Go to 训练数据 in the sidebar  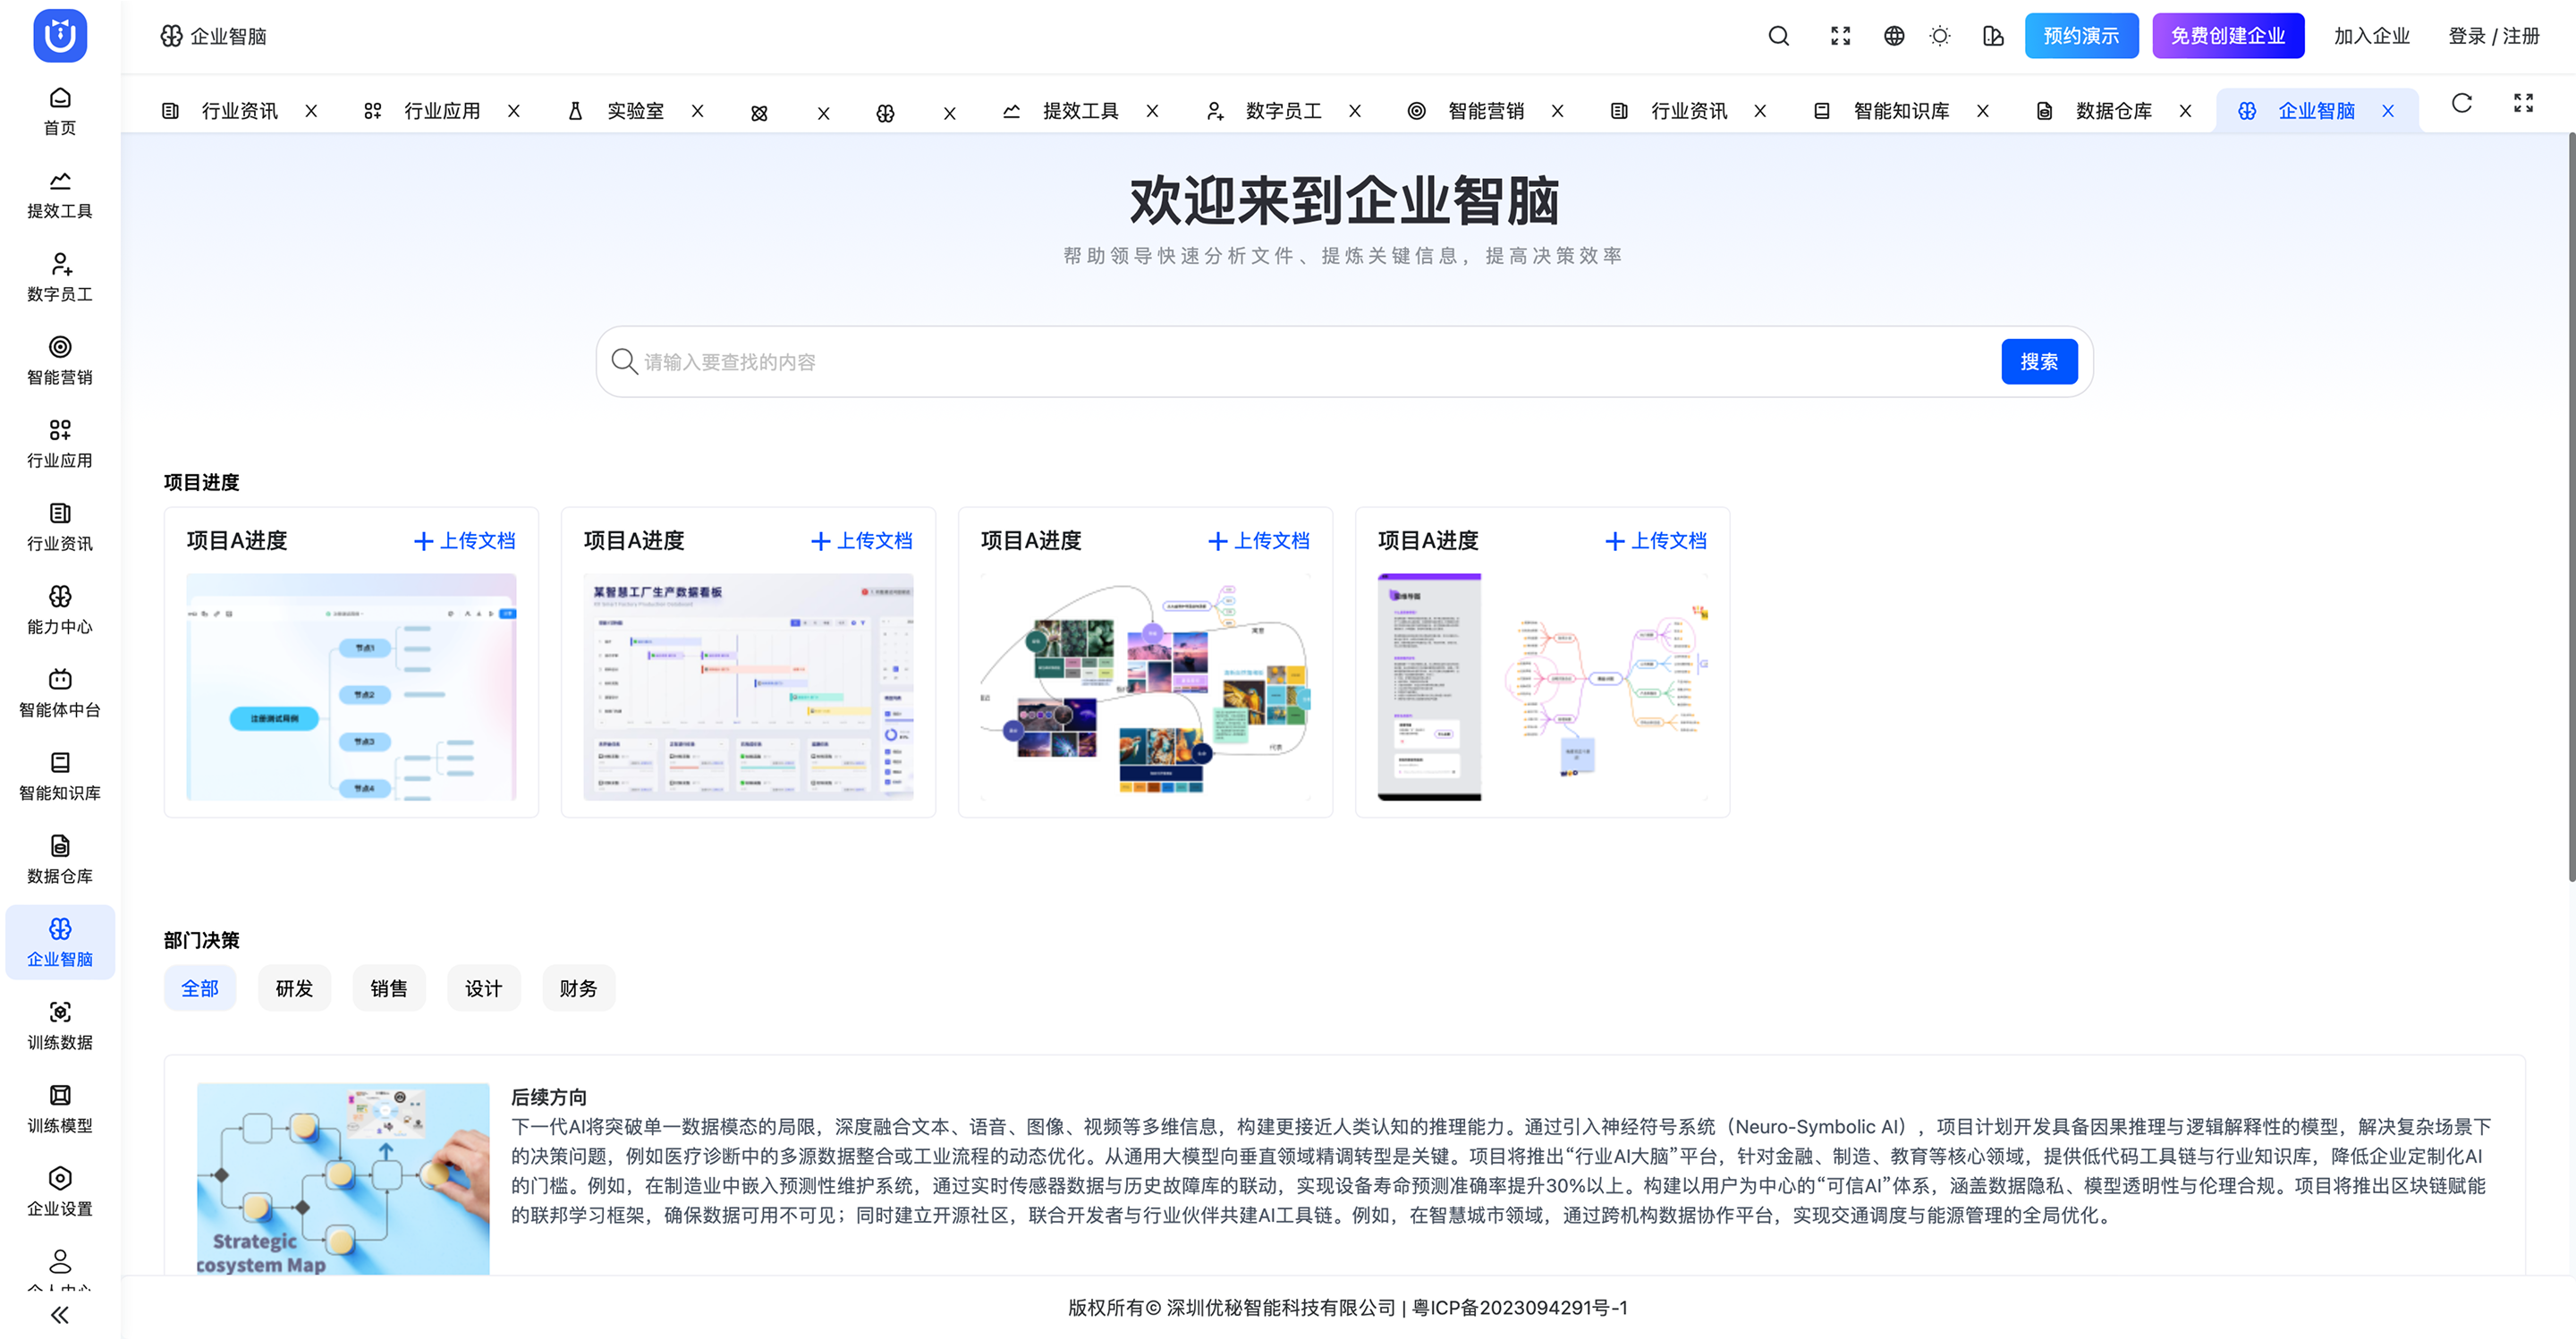(60, 1025)
